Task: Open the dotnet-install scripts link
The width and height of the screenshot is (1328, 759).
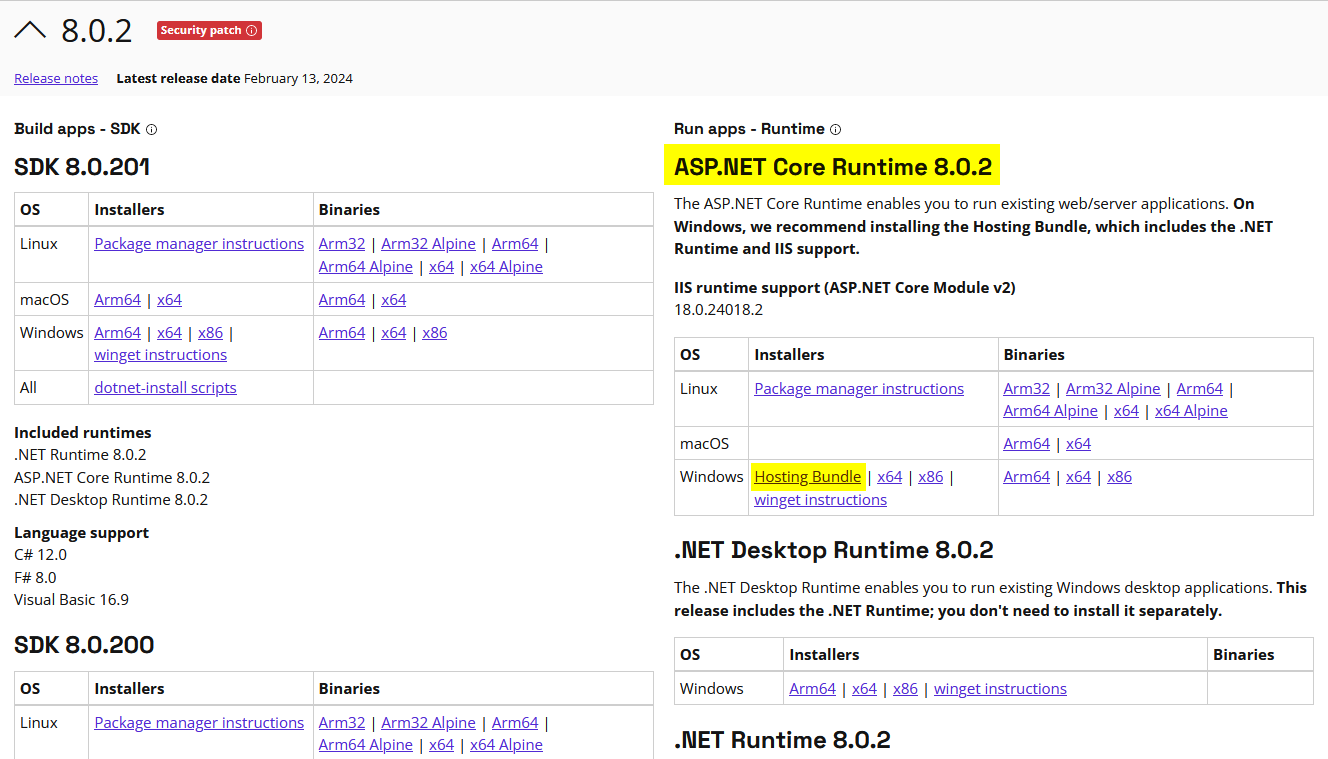Action: pyautogui.click(x=166, y=388)
